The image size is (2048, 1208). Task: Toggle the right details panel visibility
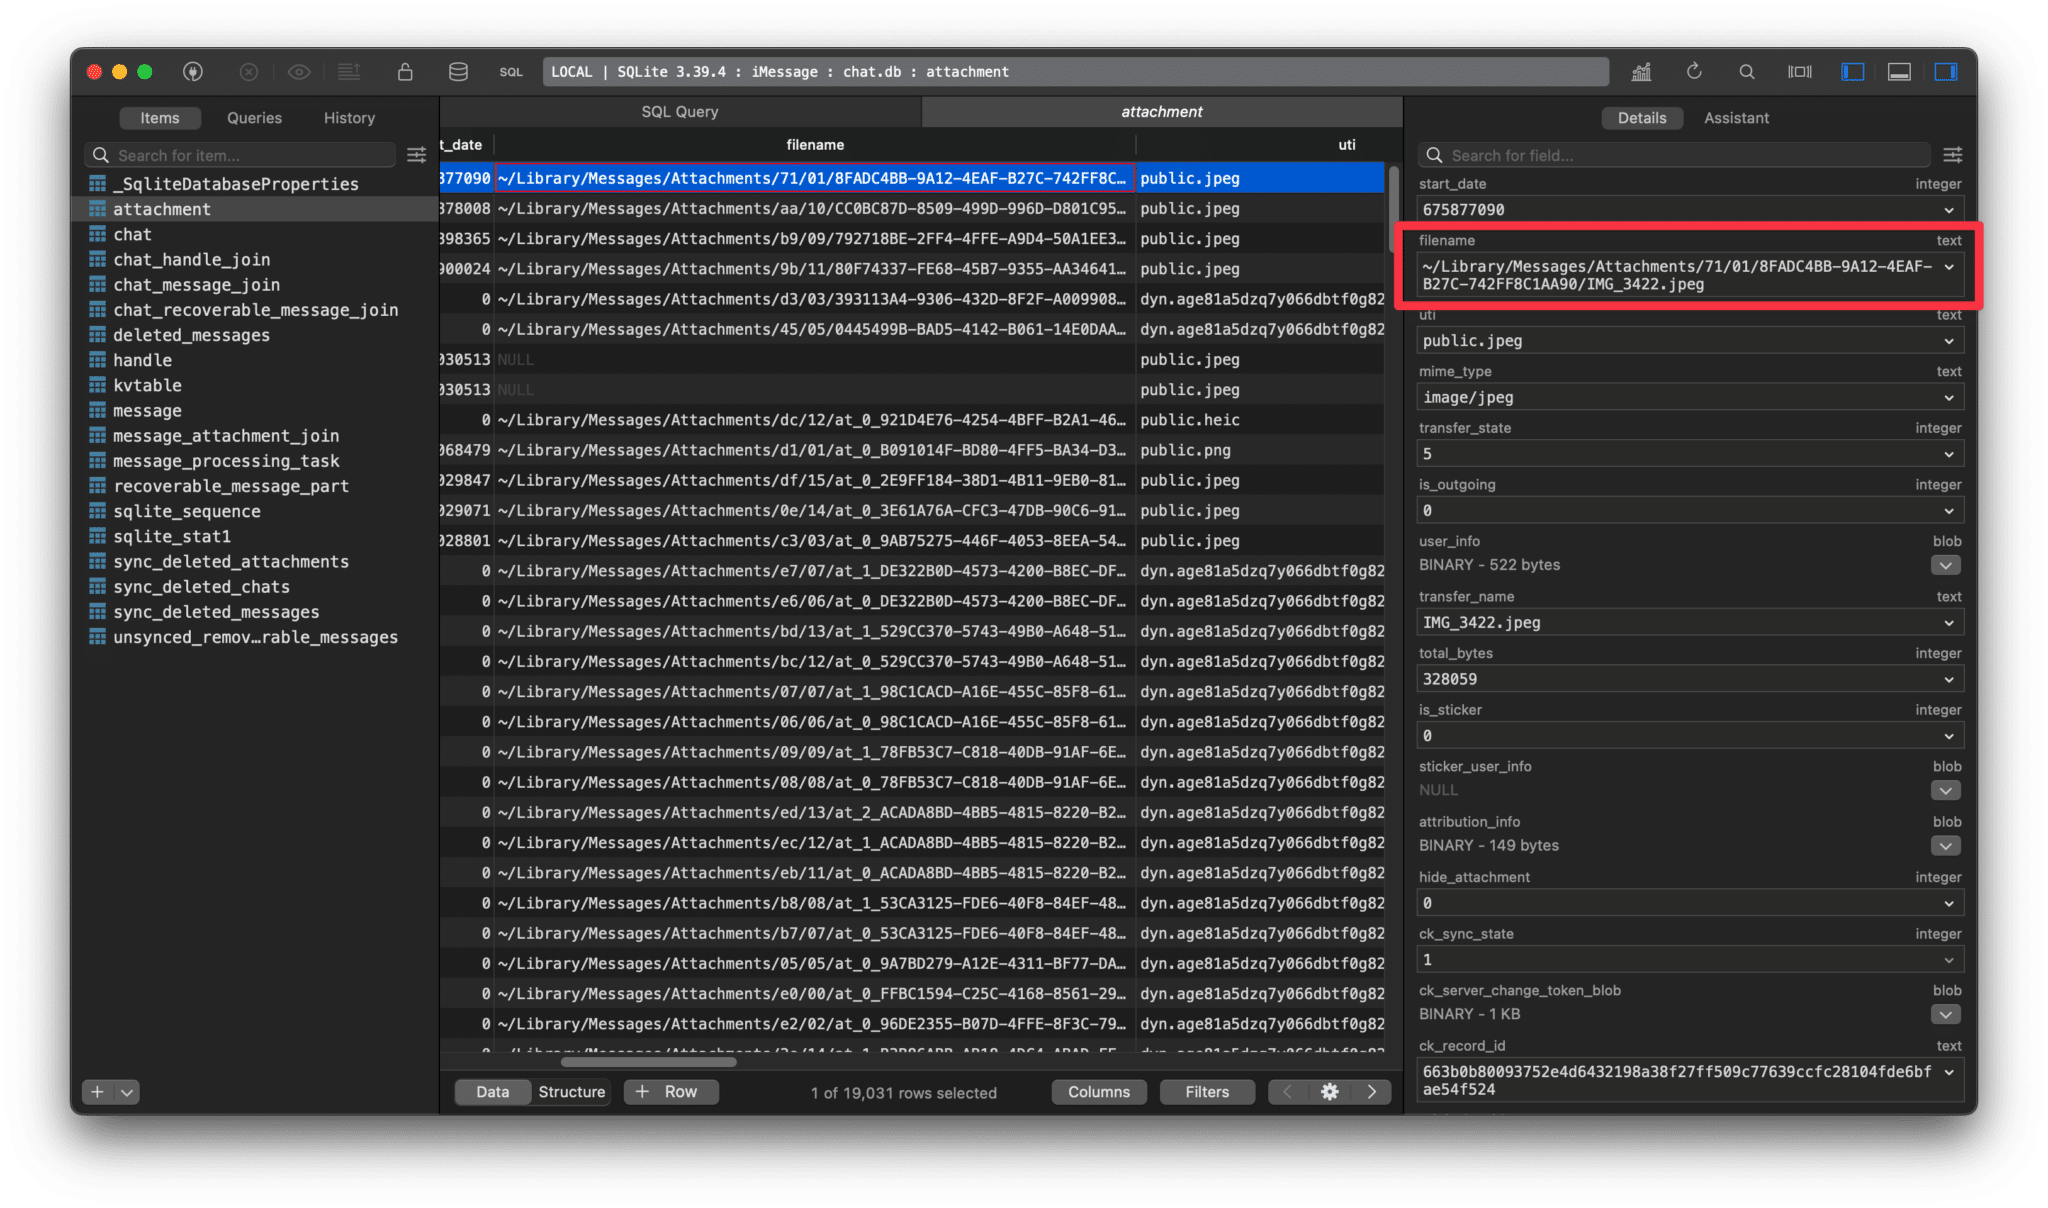(x=1945, y=71)
